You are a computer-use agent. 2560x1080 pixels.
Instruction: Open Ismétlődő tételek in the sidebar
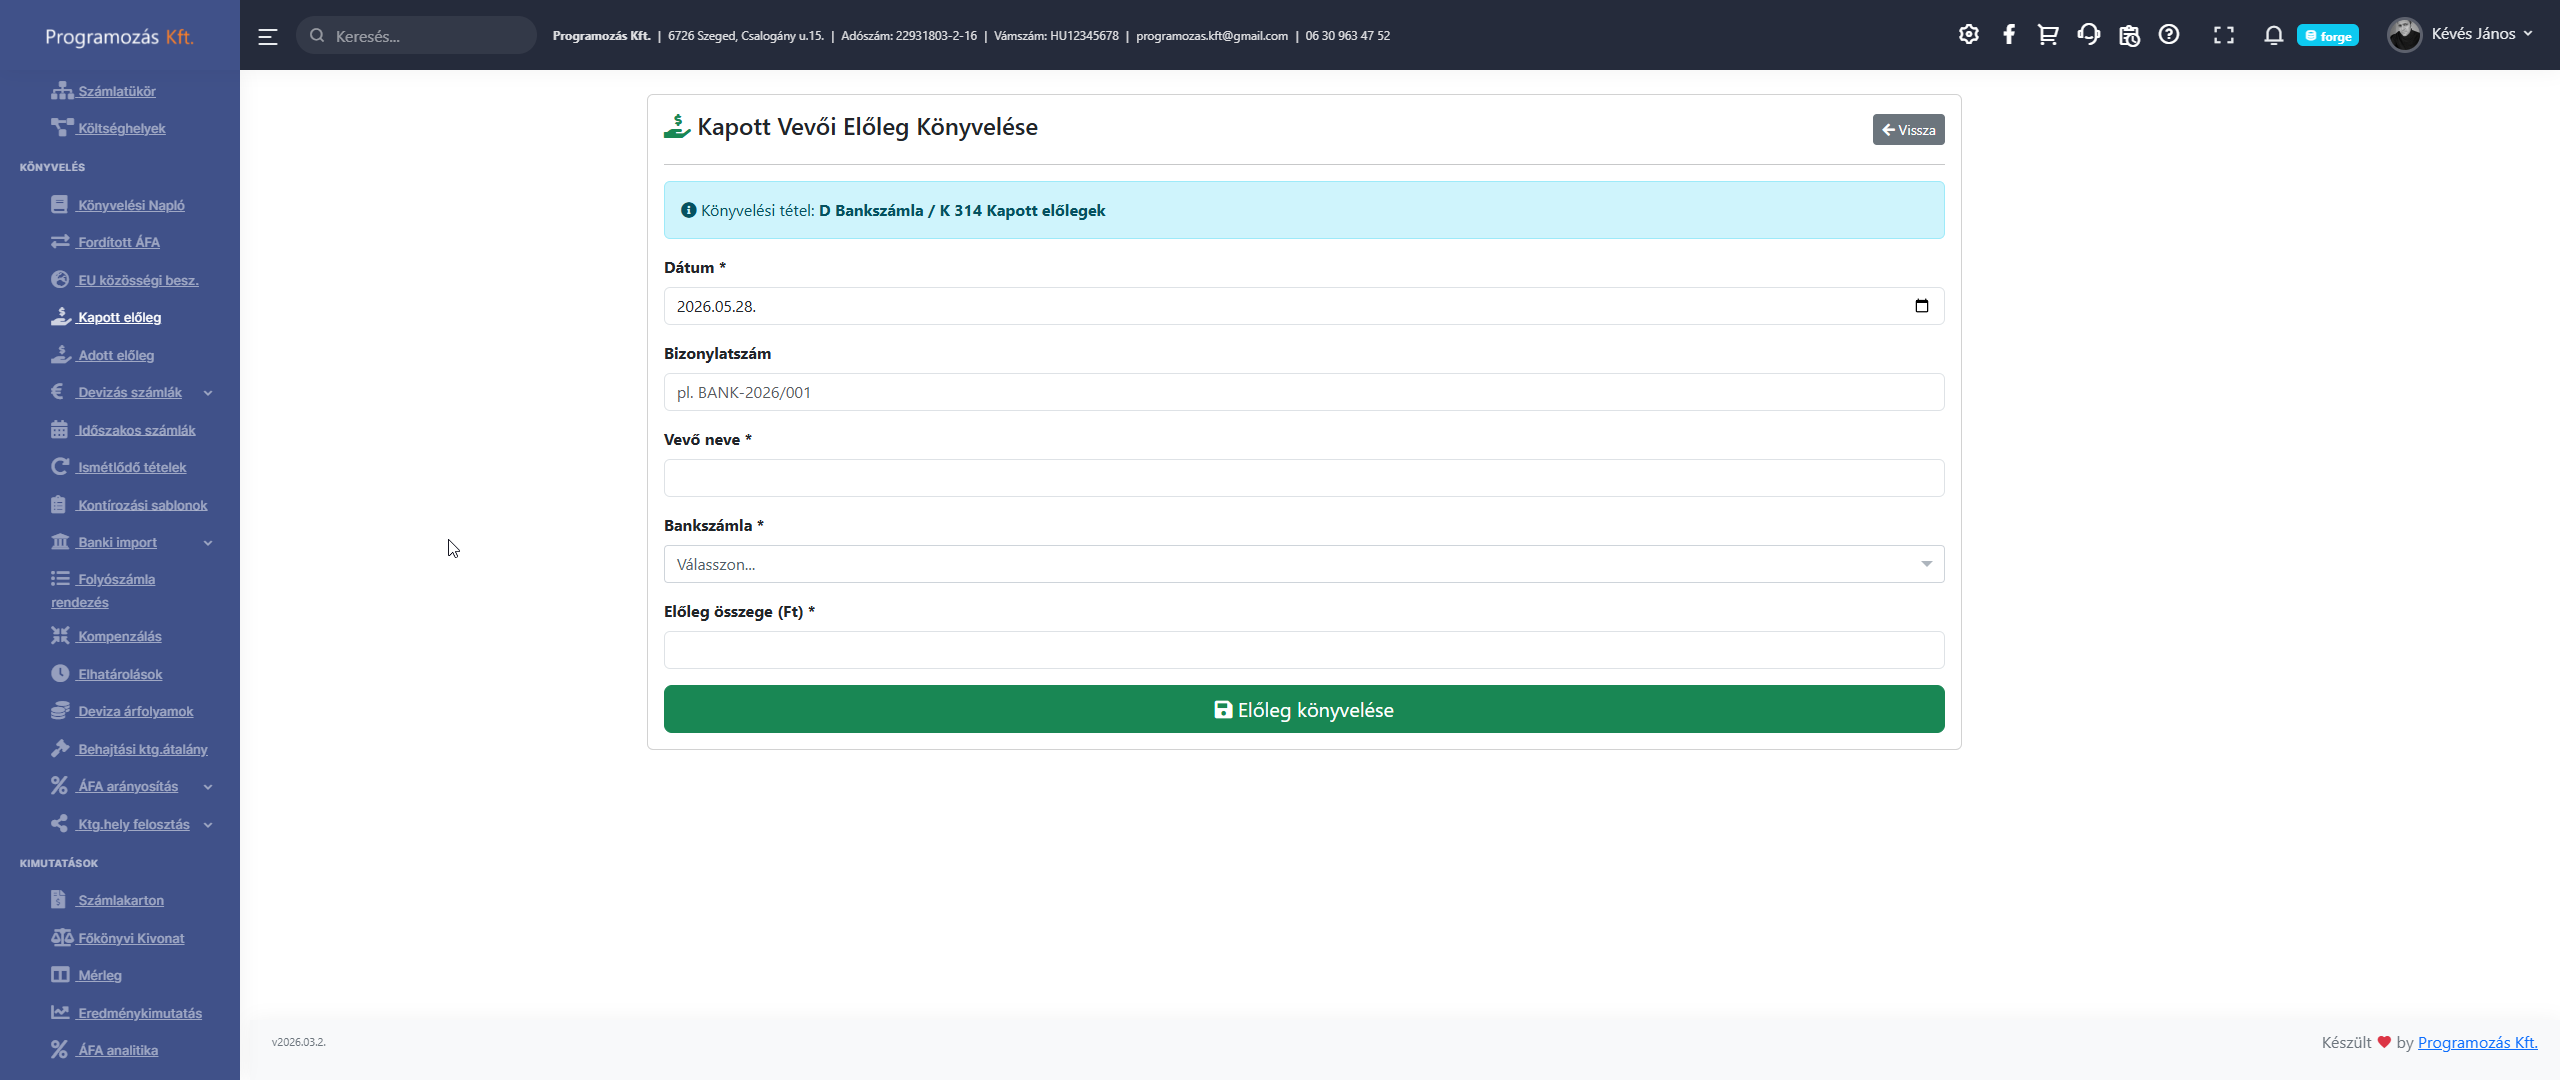point(119,467)
